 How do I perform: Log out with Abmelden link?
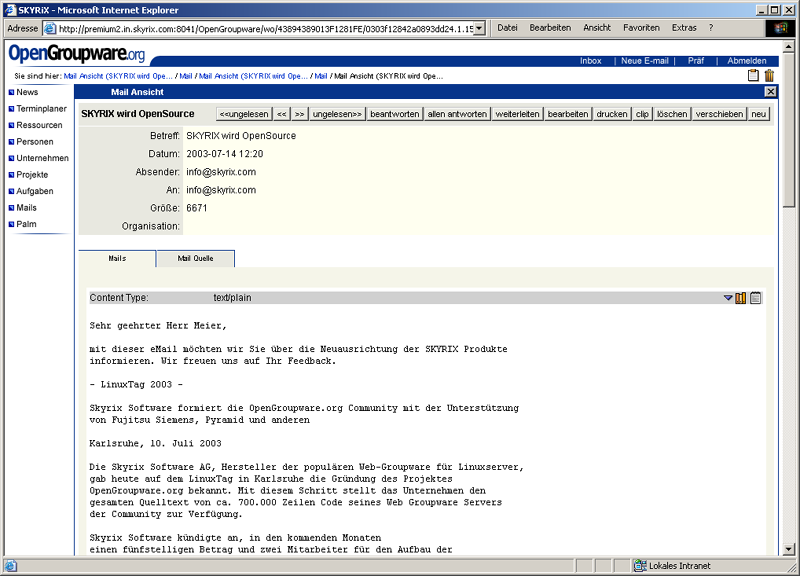click(x=747, y=61)
